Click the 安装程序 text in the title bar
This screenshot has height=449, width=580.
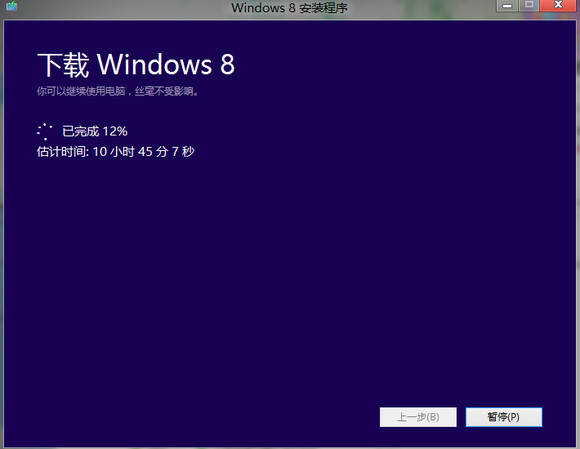[323, 8]
